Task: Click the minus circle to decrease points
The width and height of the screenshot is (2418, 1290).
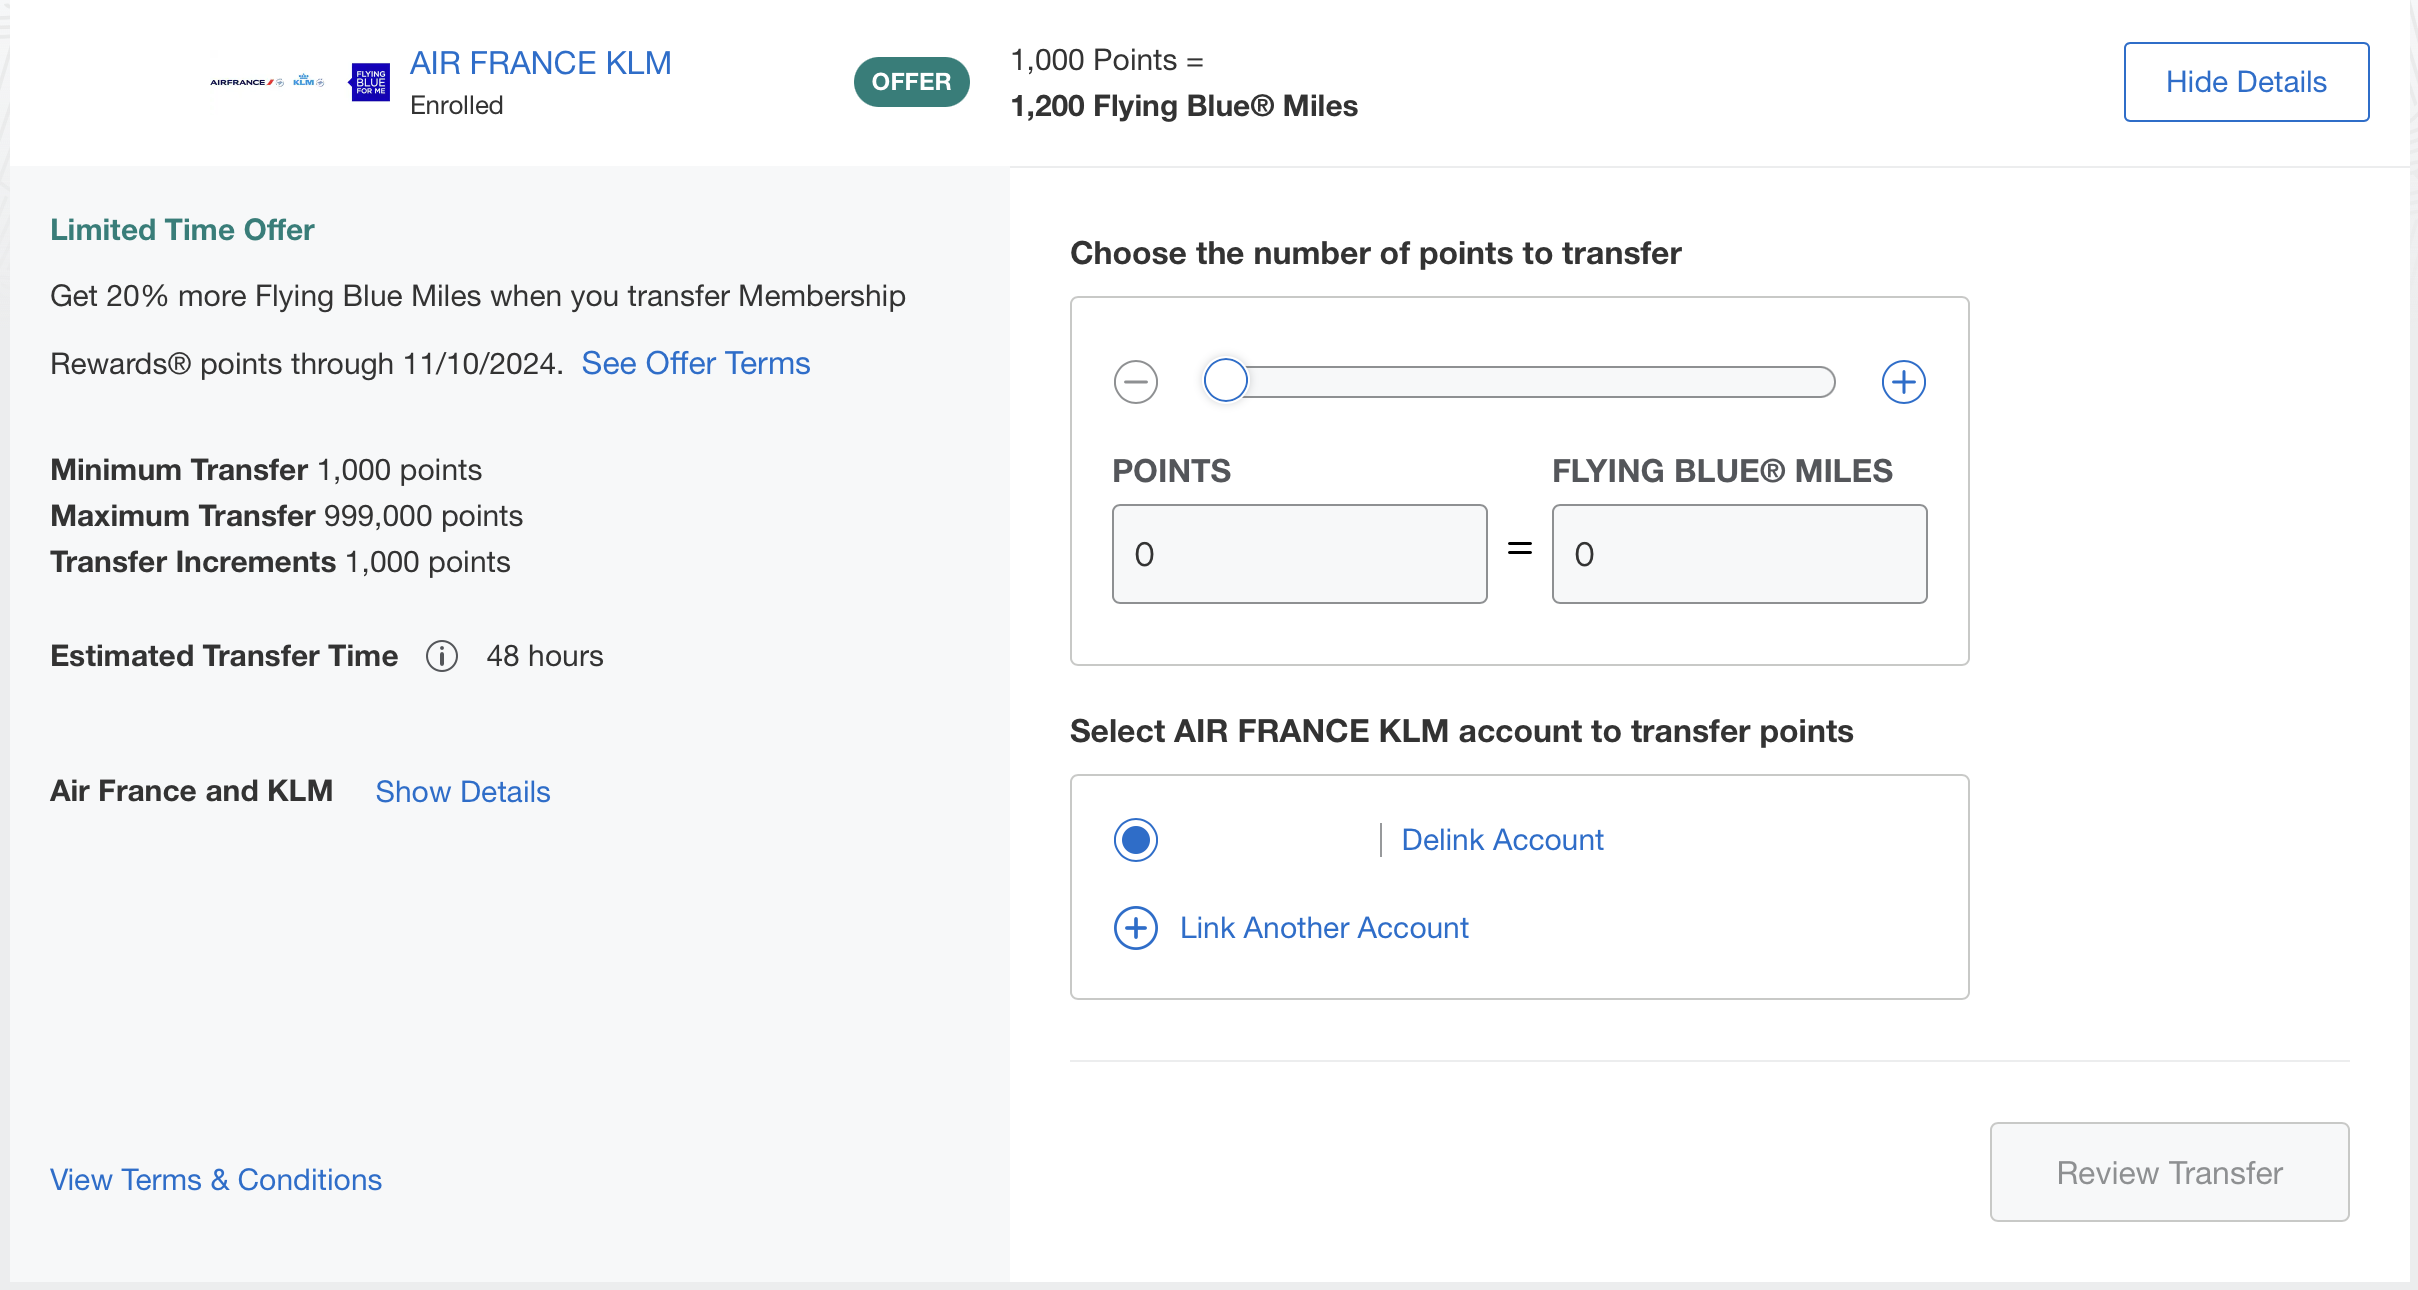Action: coord(1136,382)
